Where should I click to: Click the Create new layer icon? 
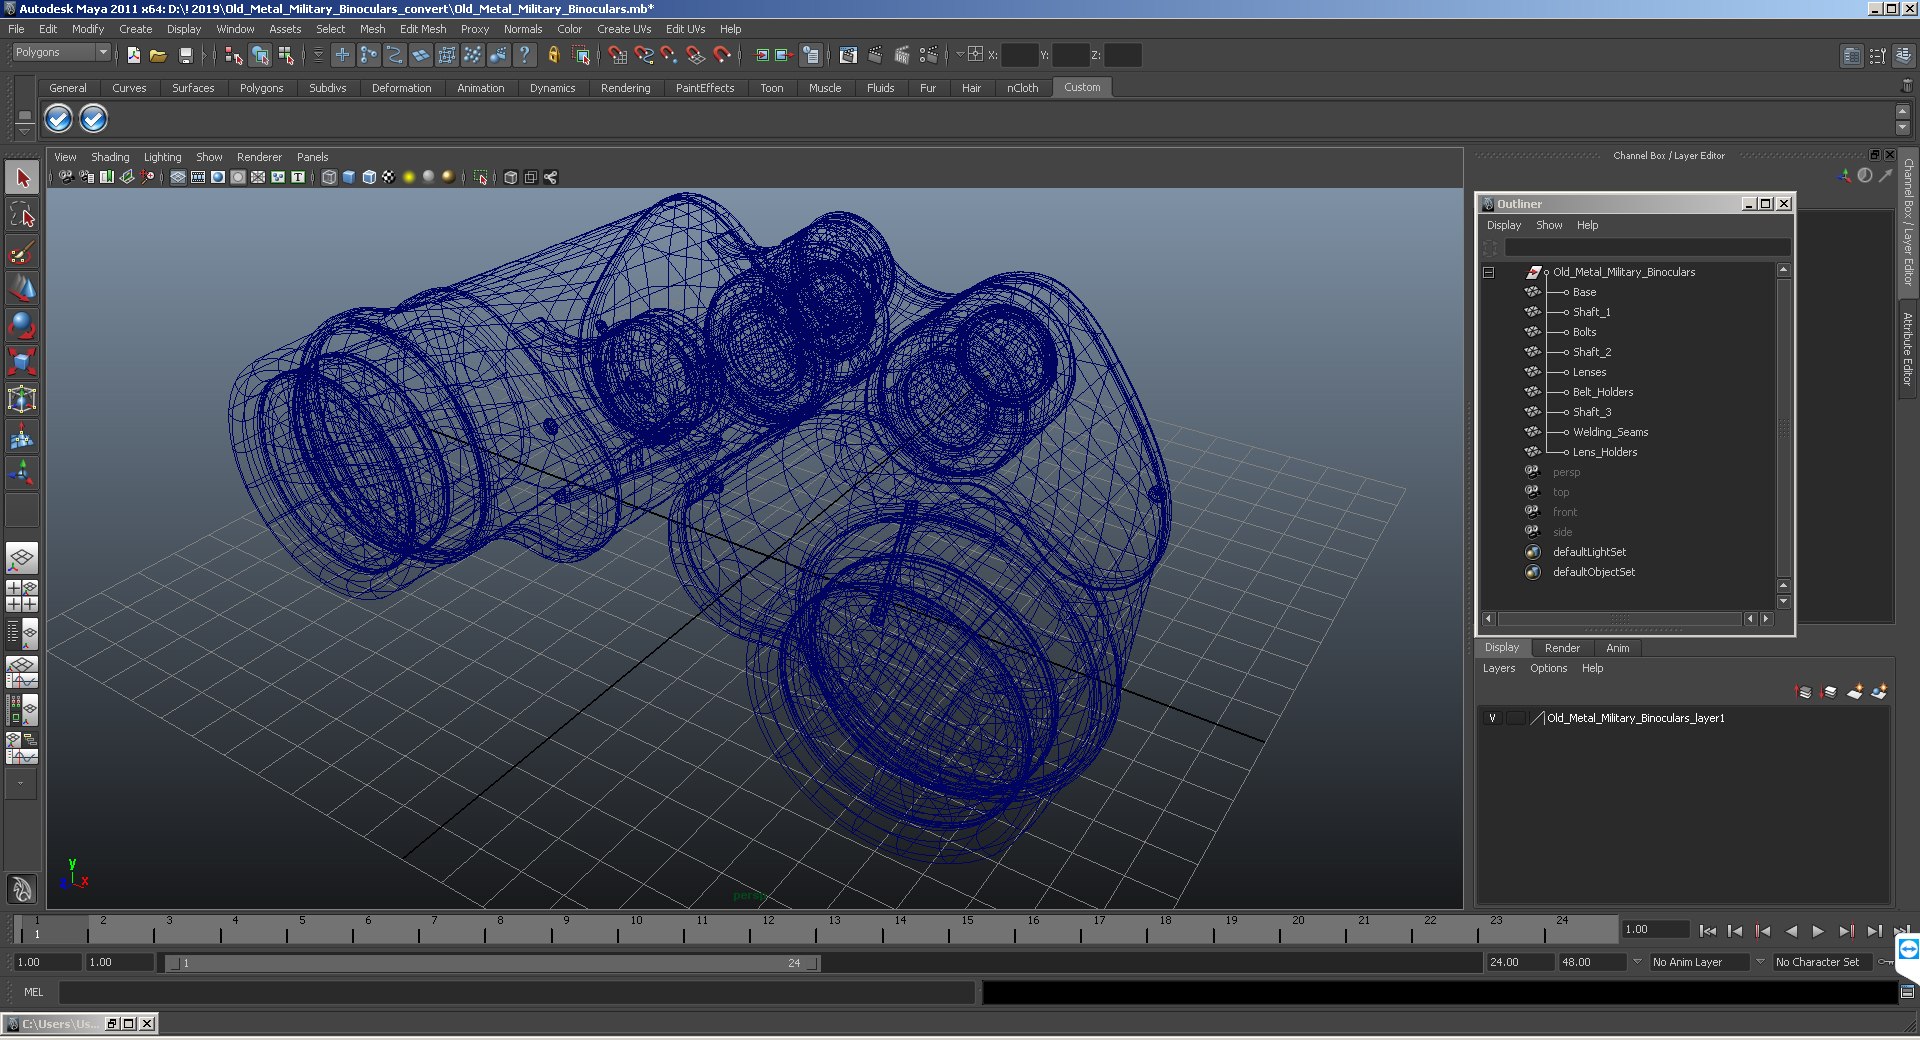[1854, 692]
